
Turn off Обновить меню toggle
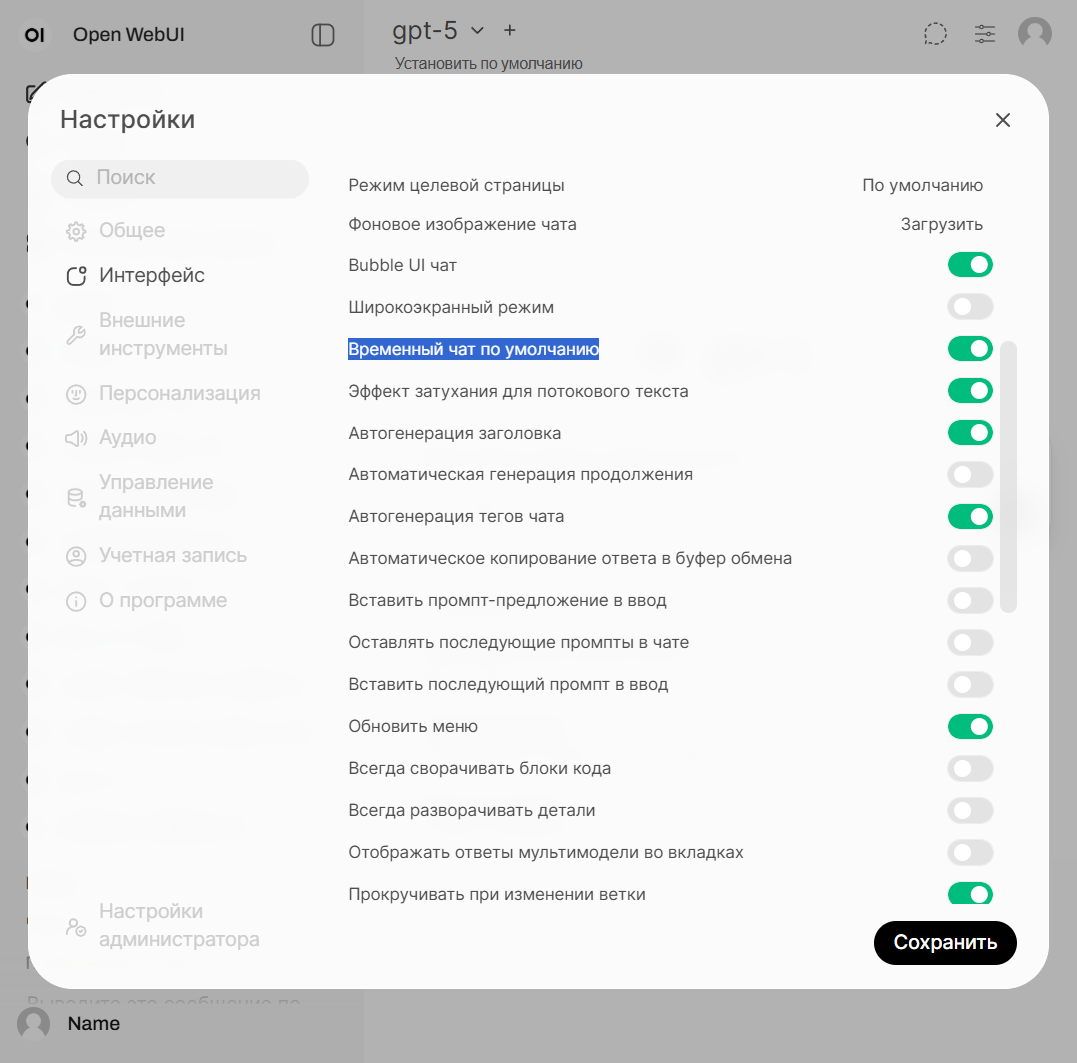click(970, 727)
